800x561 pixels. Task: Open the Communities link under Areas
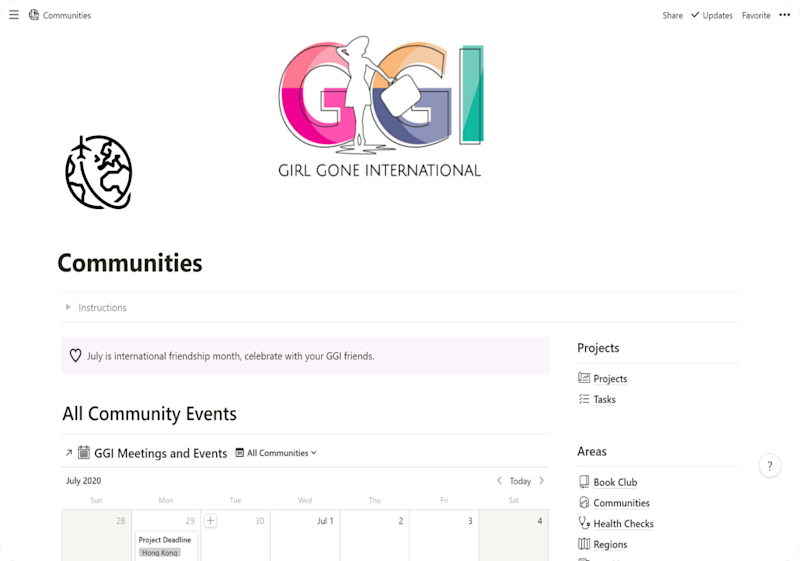click(621, 503)
